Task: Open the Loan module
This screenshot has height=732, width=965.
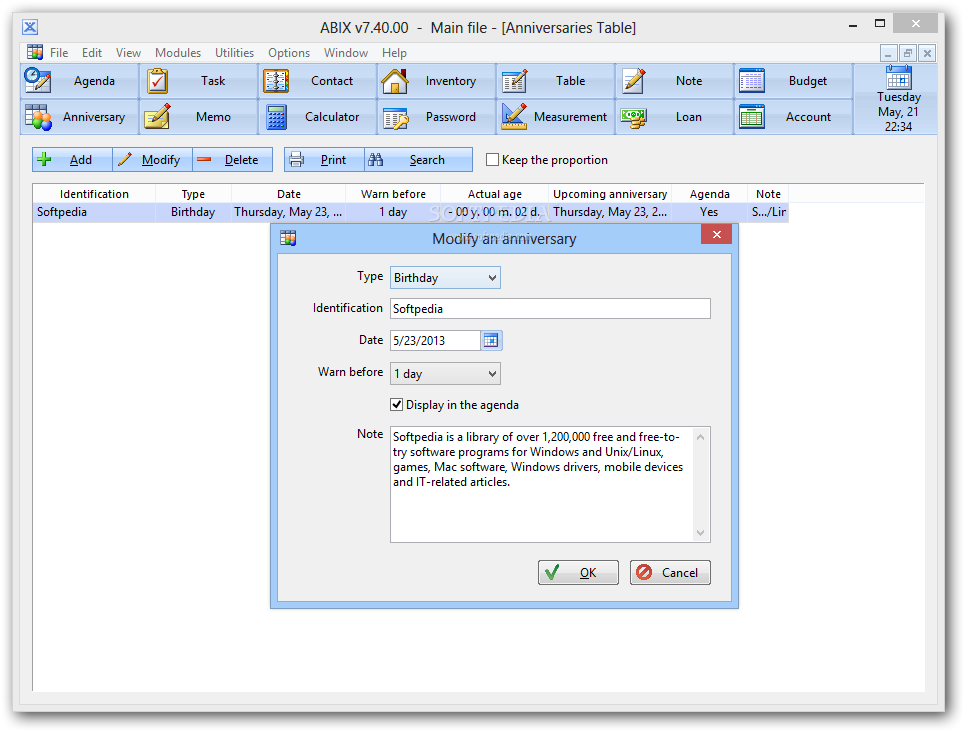Action: coord(673,117)
